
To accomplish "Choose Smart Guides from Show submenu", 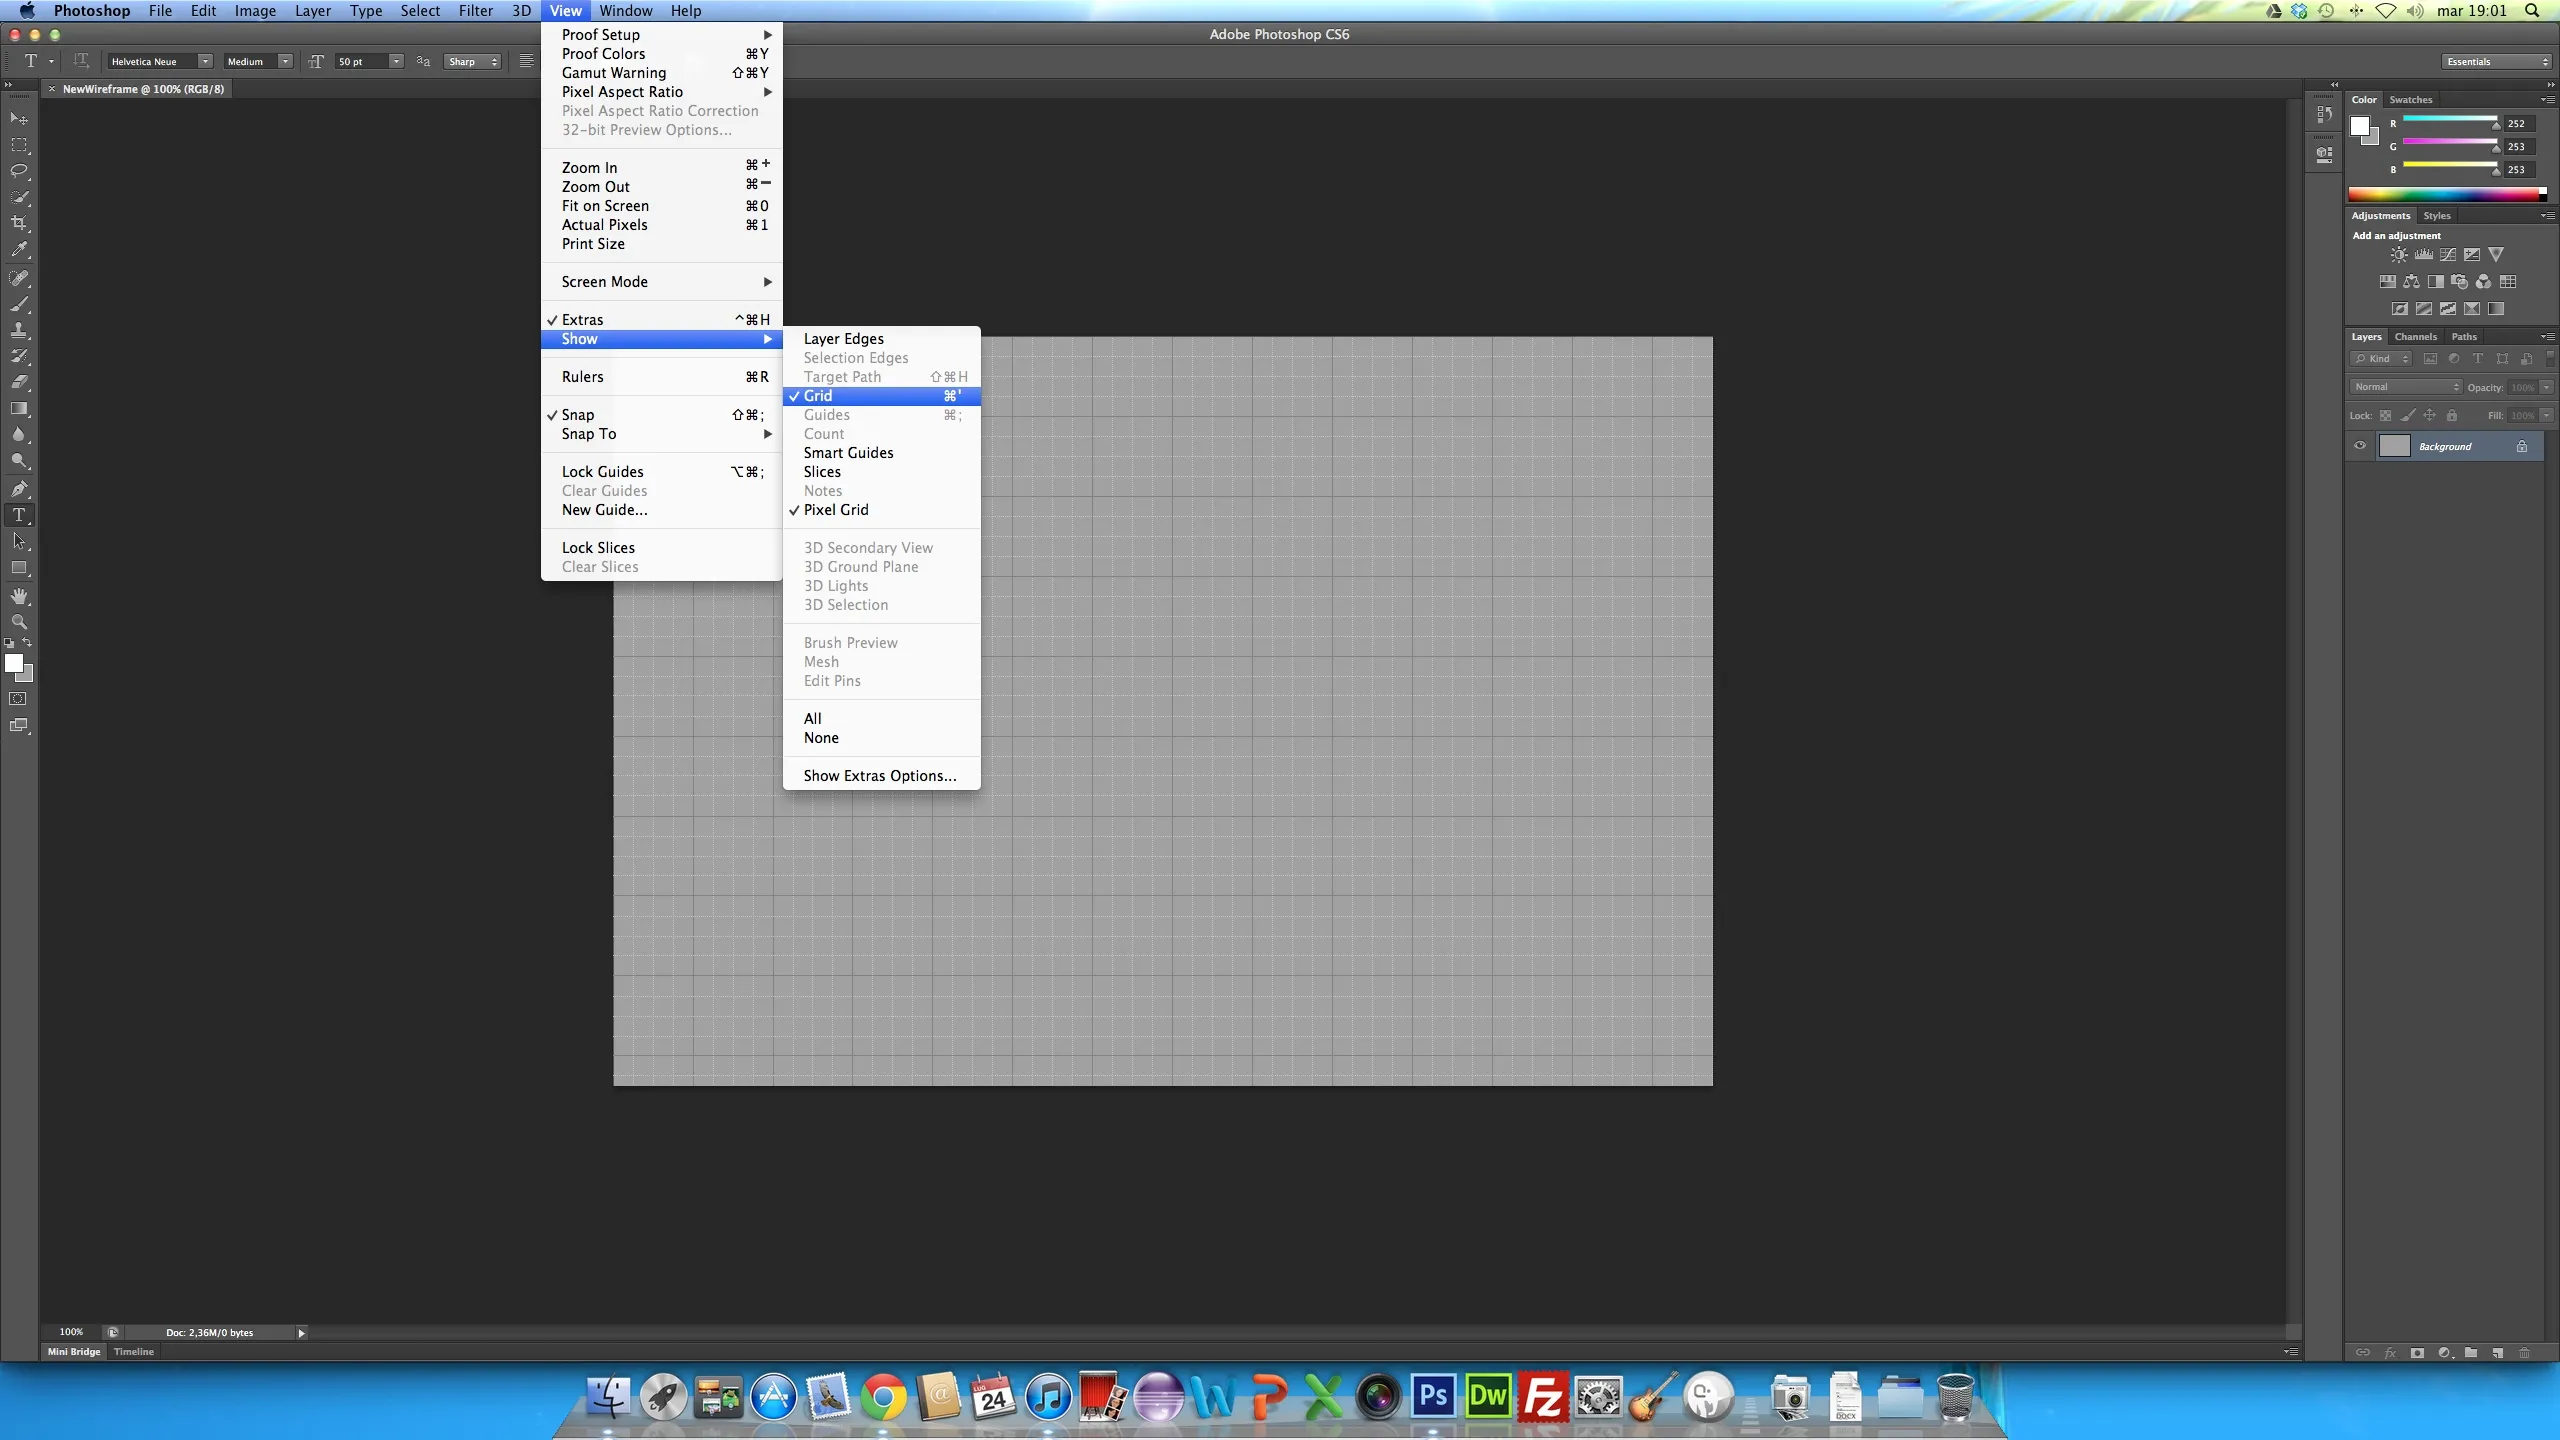I will tap(848, 453).
